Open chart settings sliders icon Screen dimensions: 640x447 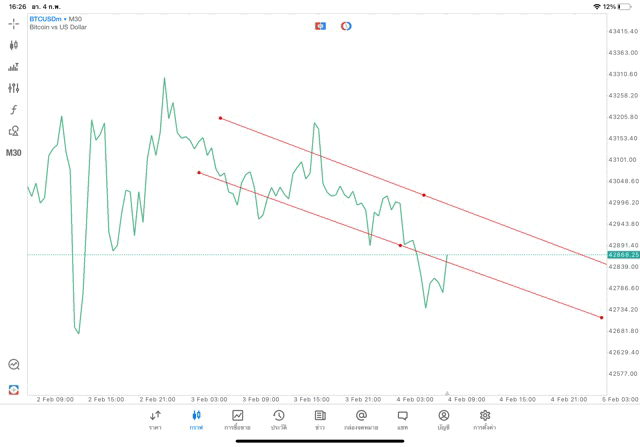coord(14,88)
